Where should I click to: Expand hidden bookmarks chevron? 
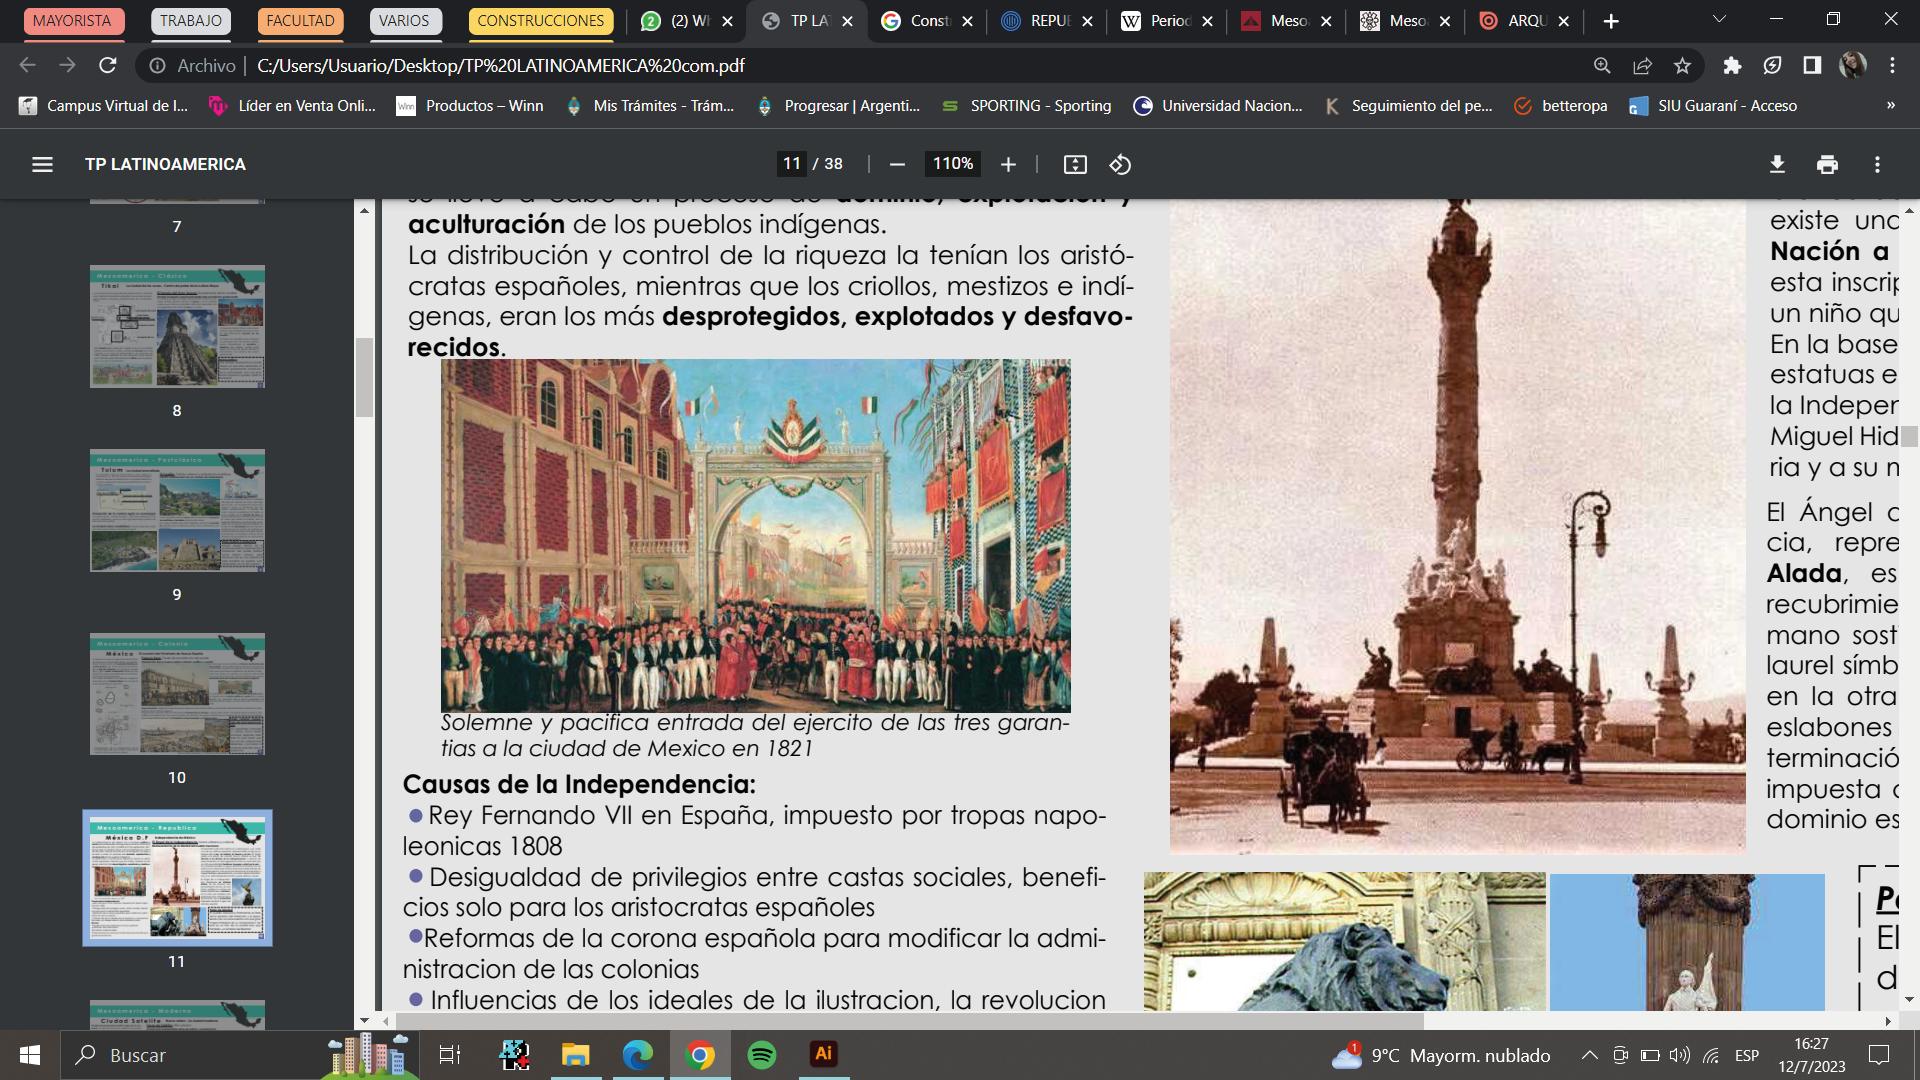[1890, 105]
